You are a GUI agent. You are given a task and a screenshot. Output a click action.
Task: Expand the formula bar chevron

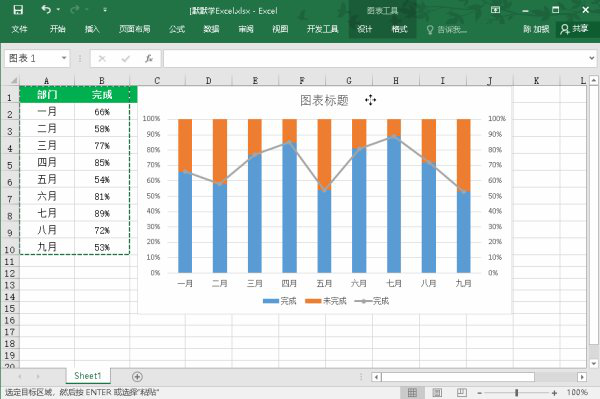(592, 58)
